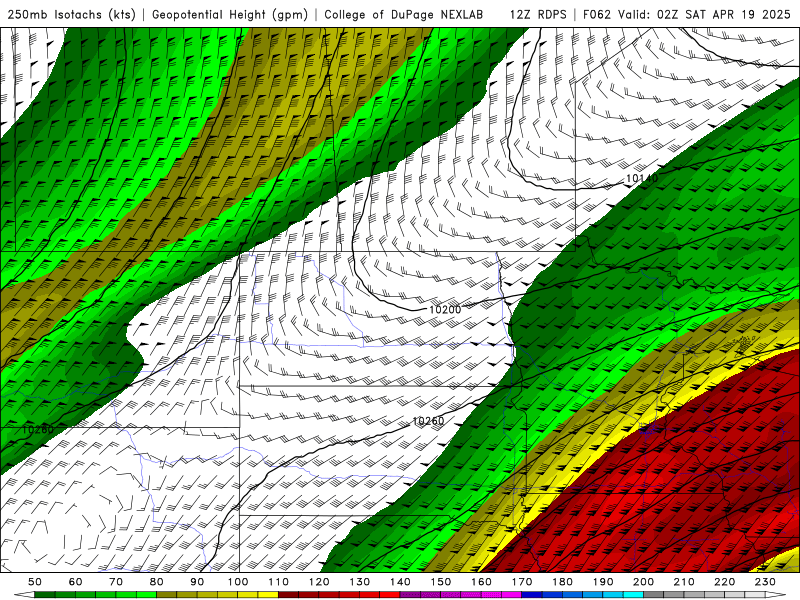The image size is (800, 600).
Task: Click the 170 value on the color scale
Action: (522, 582)
